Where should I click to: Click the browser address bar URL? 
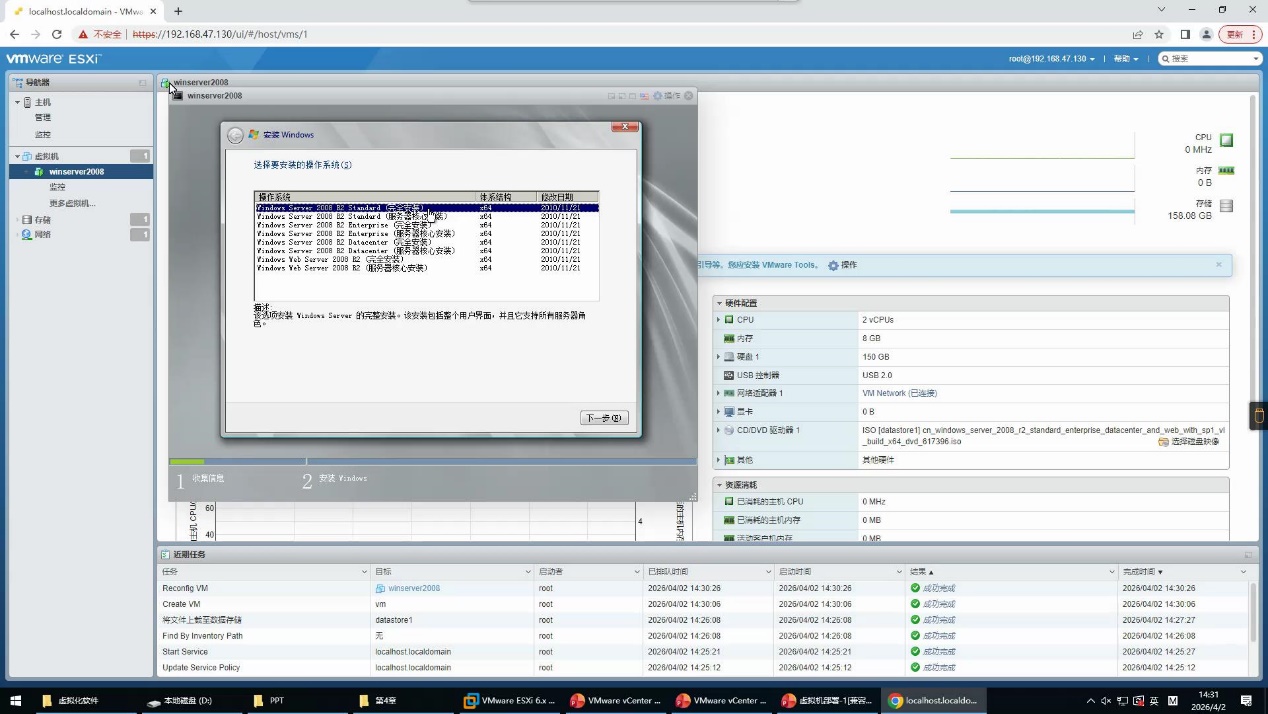(x=219, y=34)
